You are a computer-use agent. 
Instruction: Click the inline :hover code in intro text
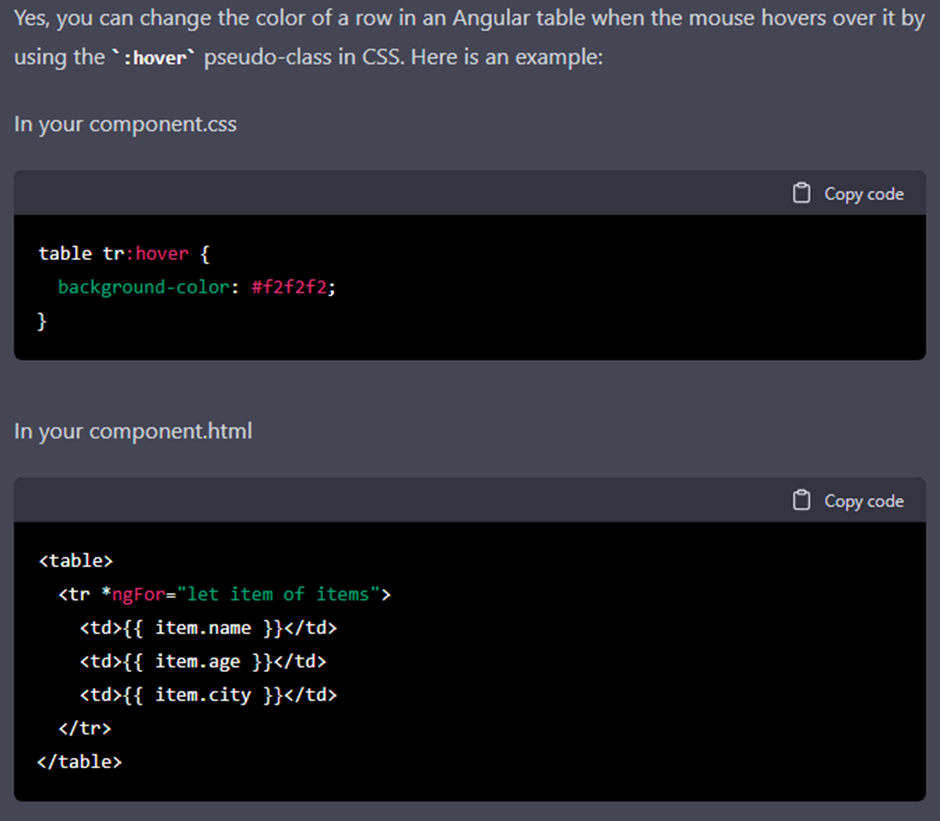tap(154, 58)
